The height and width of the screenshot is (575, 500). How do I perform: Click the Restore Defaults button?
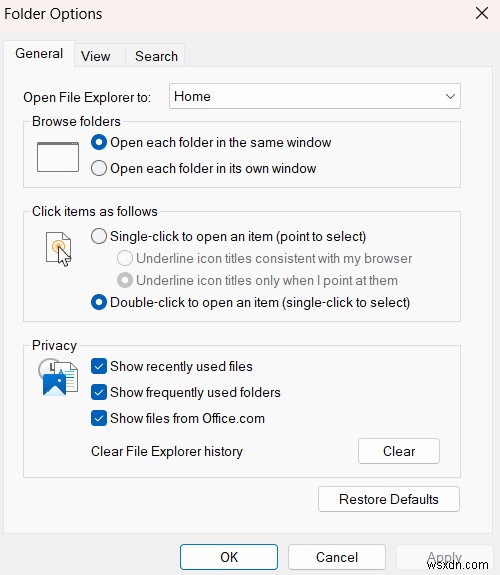point(389,499)
